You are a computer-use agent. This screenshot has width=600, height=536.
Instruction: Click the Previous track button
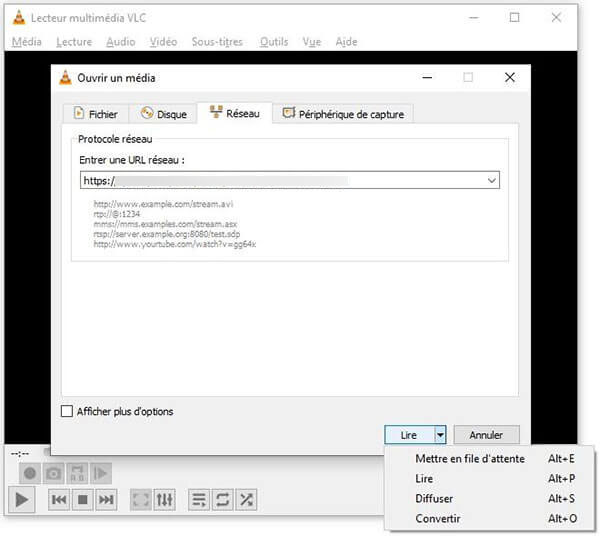[59, 499]
